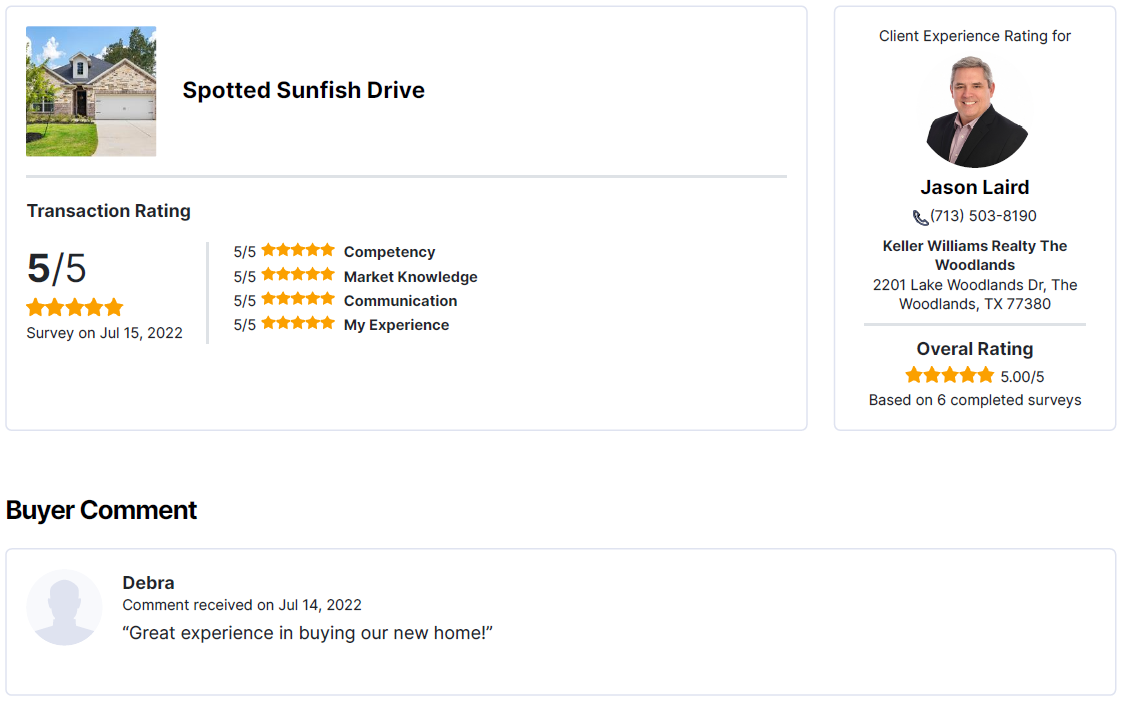Click the Based on 6 completed surveys text
Image resolution: width=1123 pixels, height=702 pixels.
[975, 400]
